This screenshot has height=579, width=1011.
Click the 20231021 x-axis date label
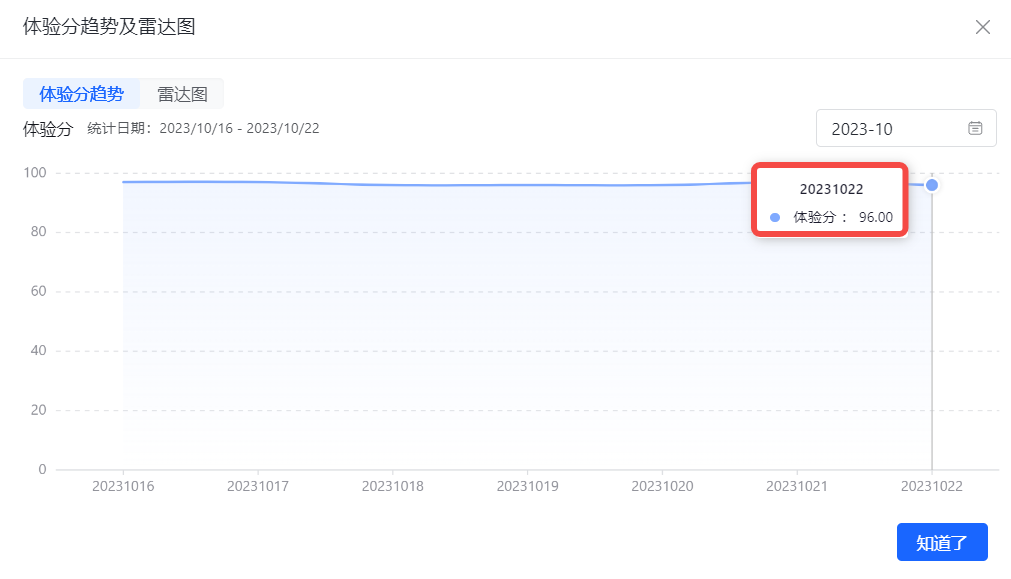coord(797,486)
